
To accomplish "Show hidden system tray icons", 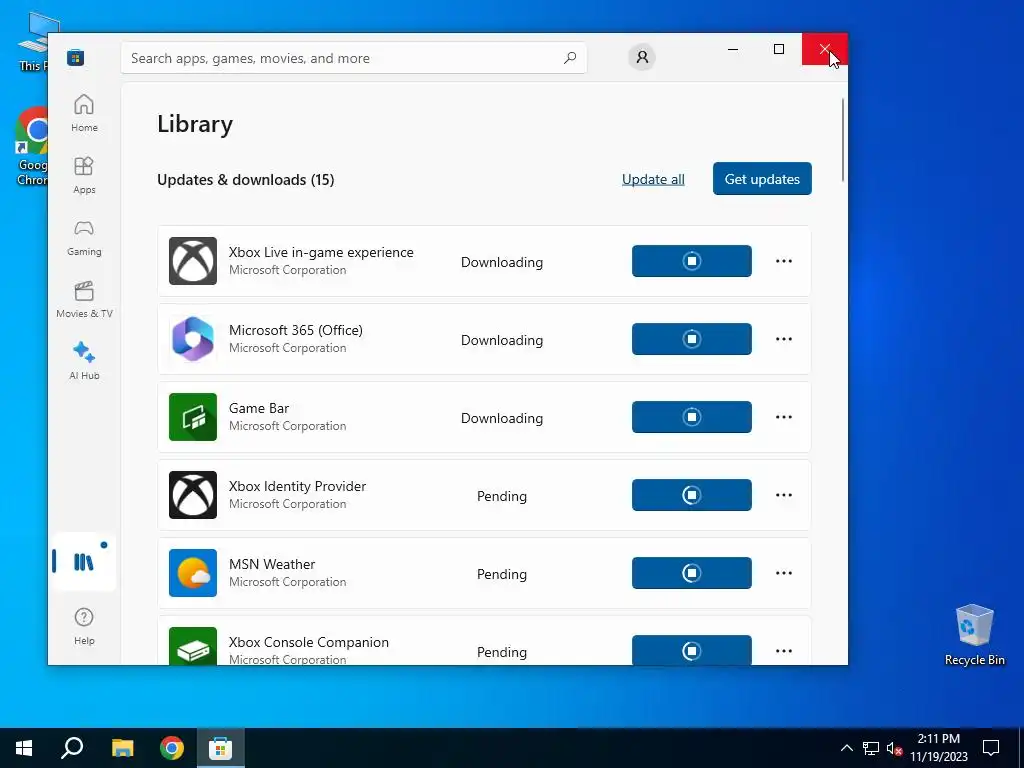I will tap(846, 748).
